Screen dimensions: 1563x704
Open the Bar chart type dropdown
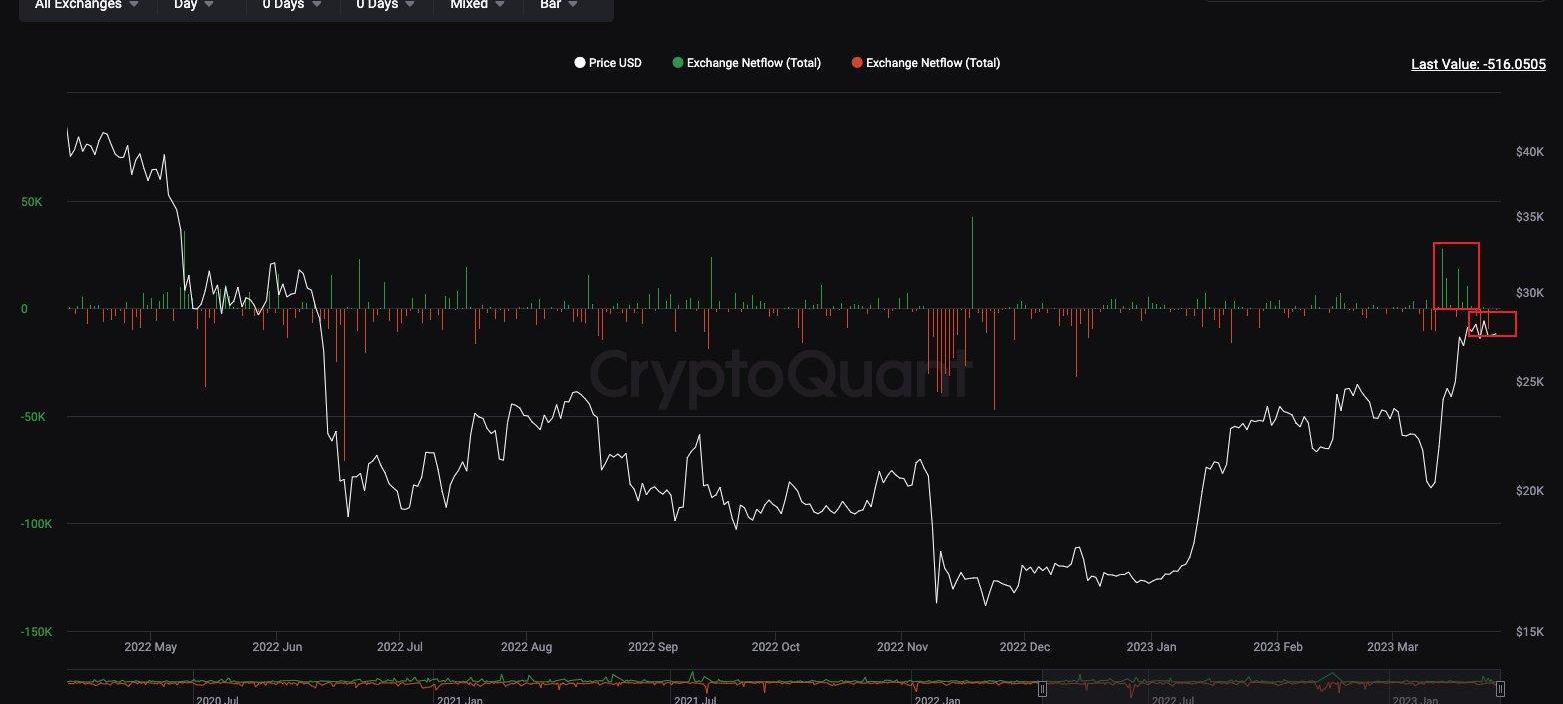coord(558,5)
